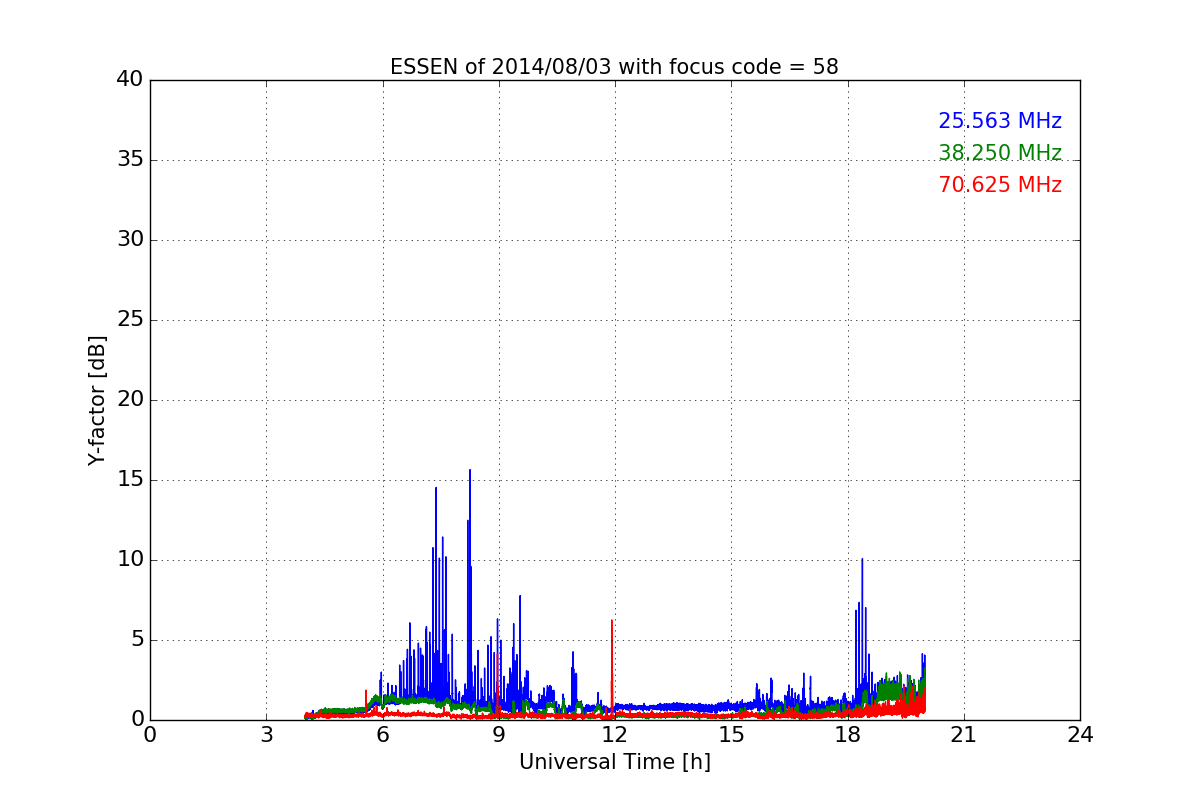Click the y-axis tick label 25
Viewport: 1200px width, 800px height.
pyautogui.click(x=130, y=320)
